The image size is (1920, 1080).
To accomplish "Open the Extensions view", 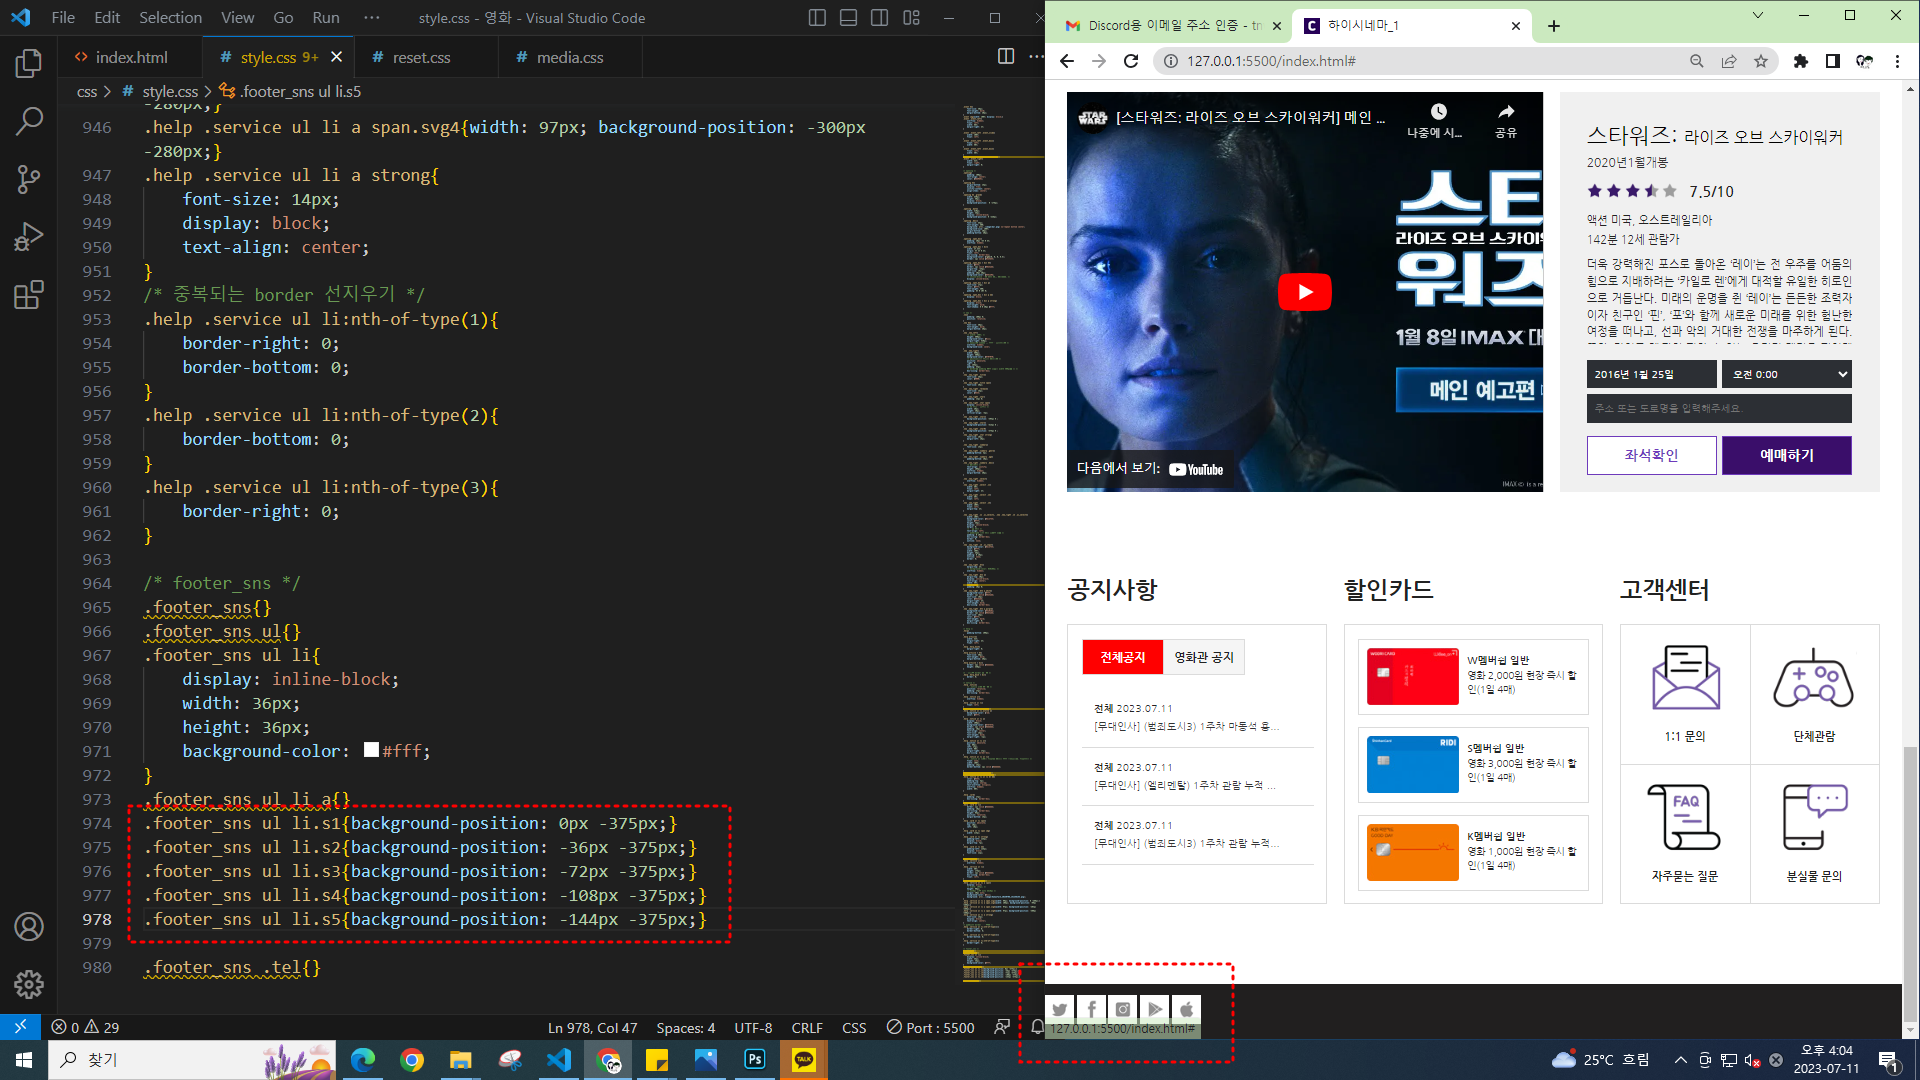I will [28, 295].
